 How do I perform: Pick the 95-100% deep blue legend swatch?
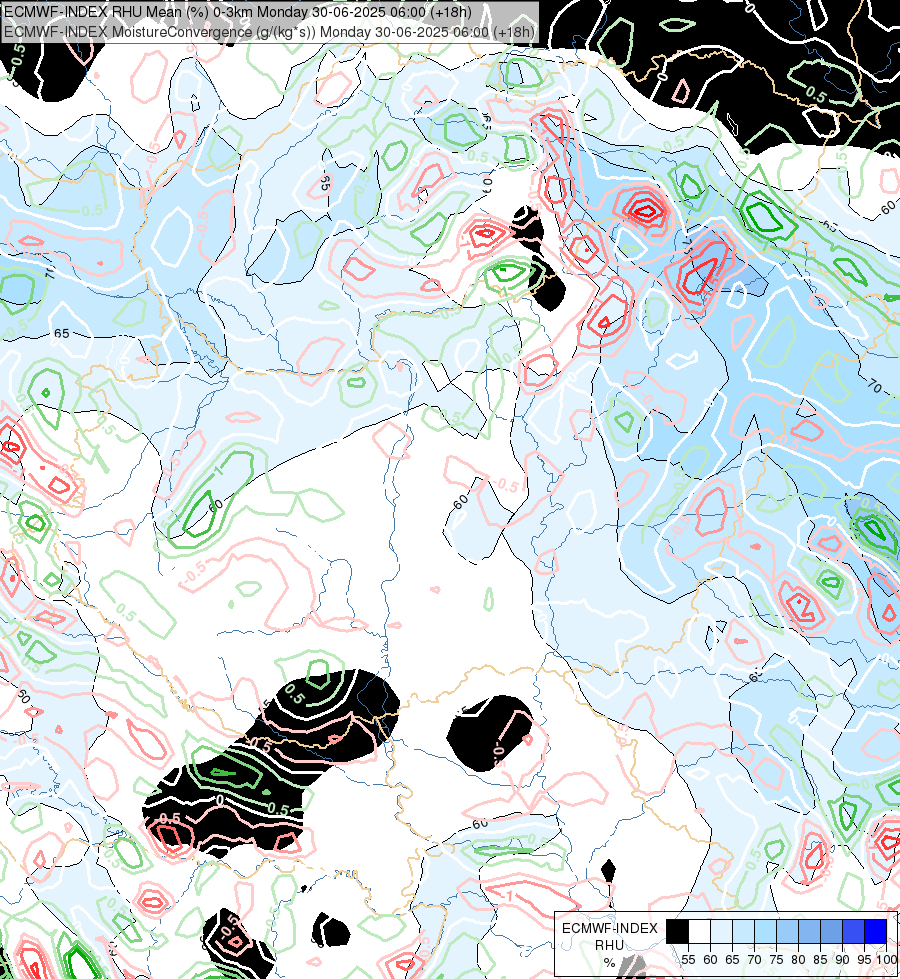tap(876, 931)
